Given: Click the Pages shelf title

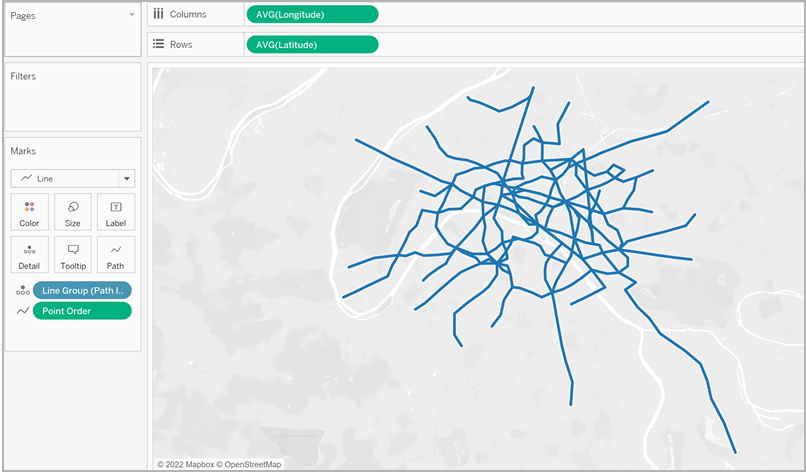Looking at the screenshot, I should point(23,16).
